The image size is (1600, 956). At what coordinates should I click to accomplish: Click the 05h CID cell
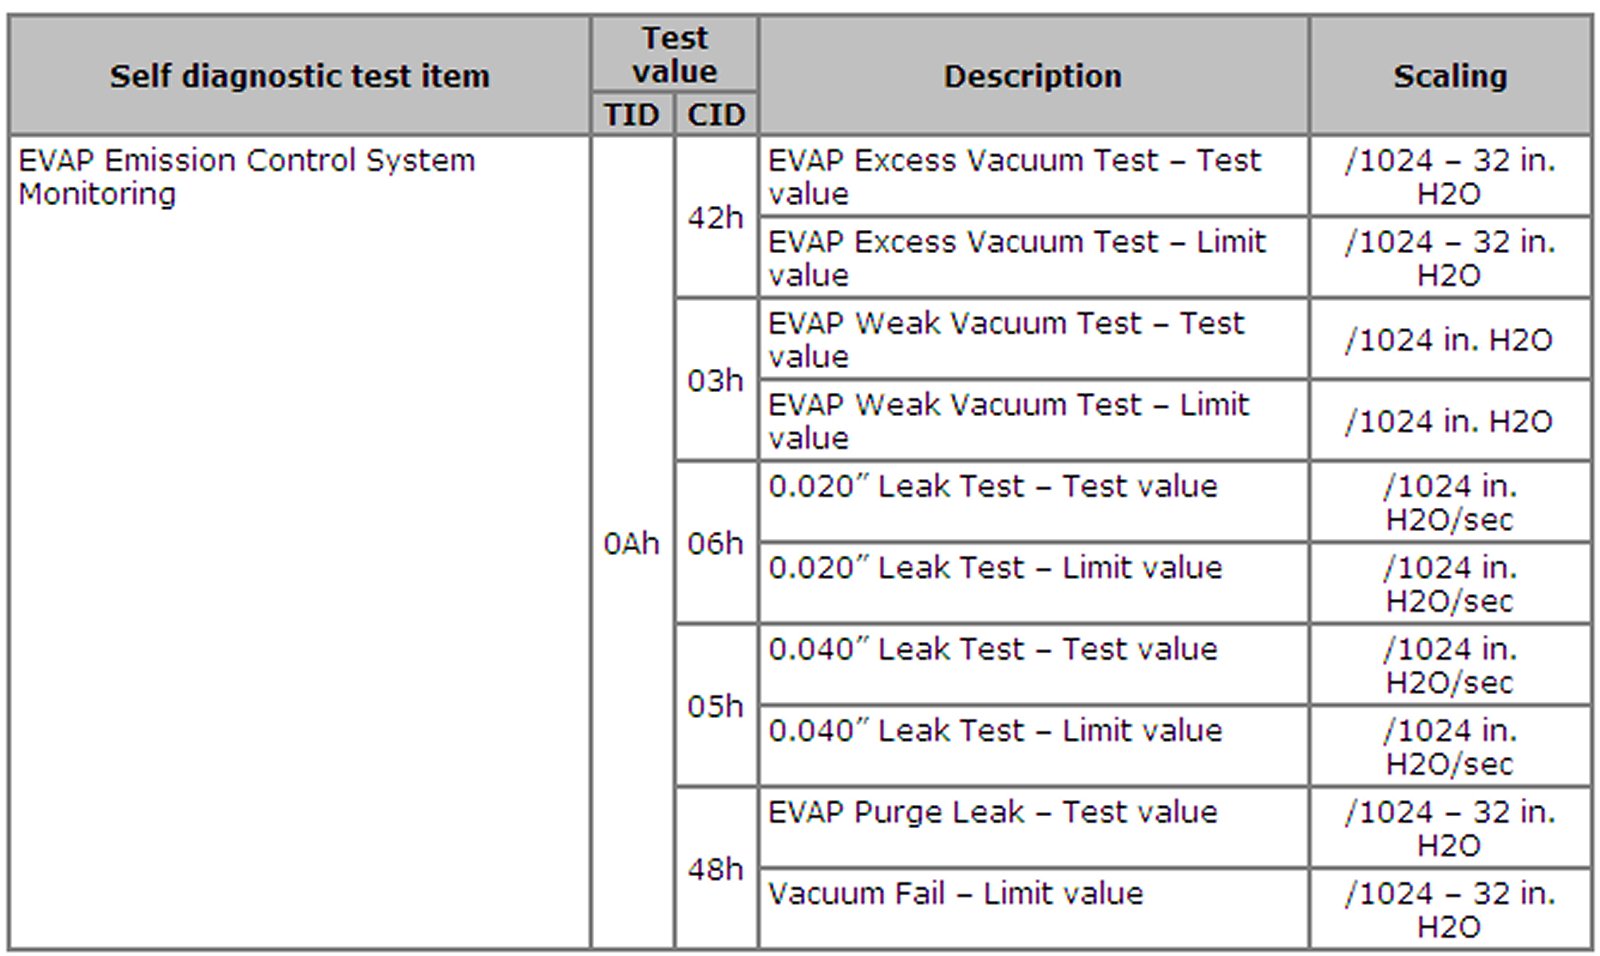pos(716,706)
